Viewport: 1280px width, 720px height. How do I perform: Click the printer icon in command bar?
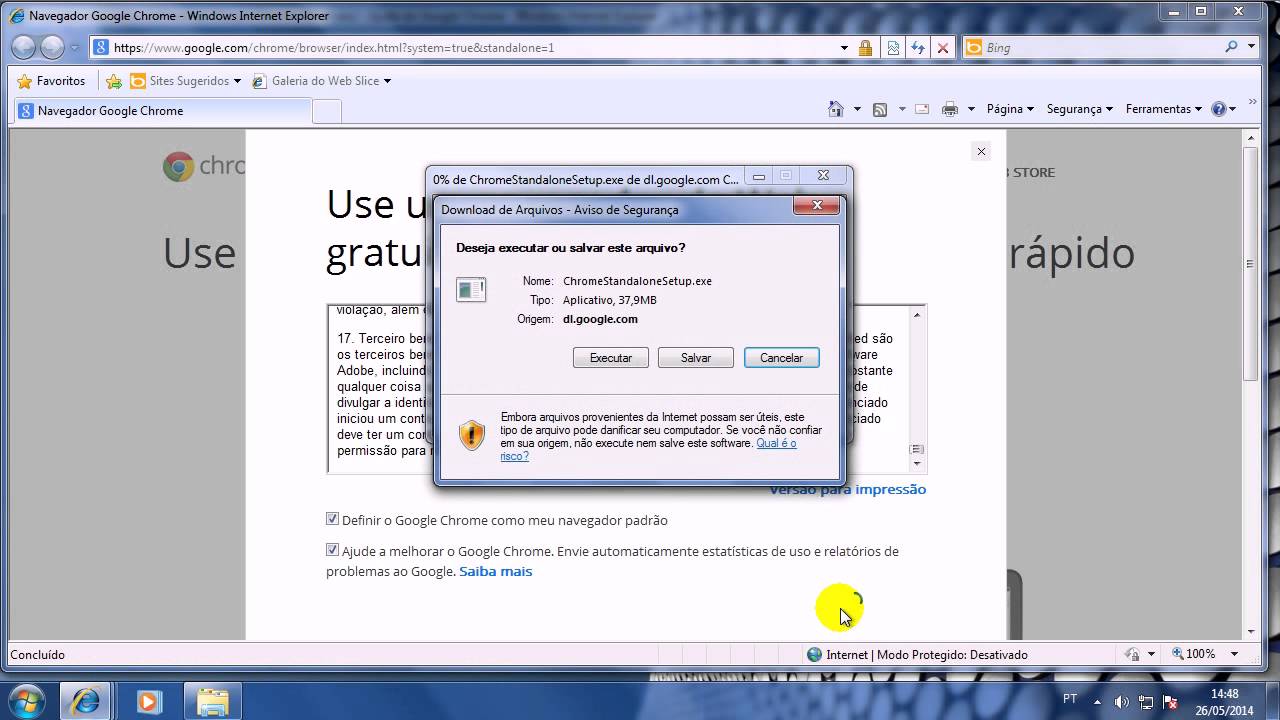[950, 109]
